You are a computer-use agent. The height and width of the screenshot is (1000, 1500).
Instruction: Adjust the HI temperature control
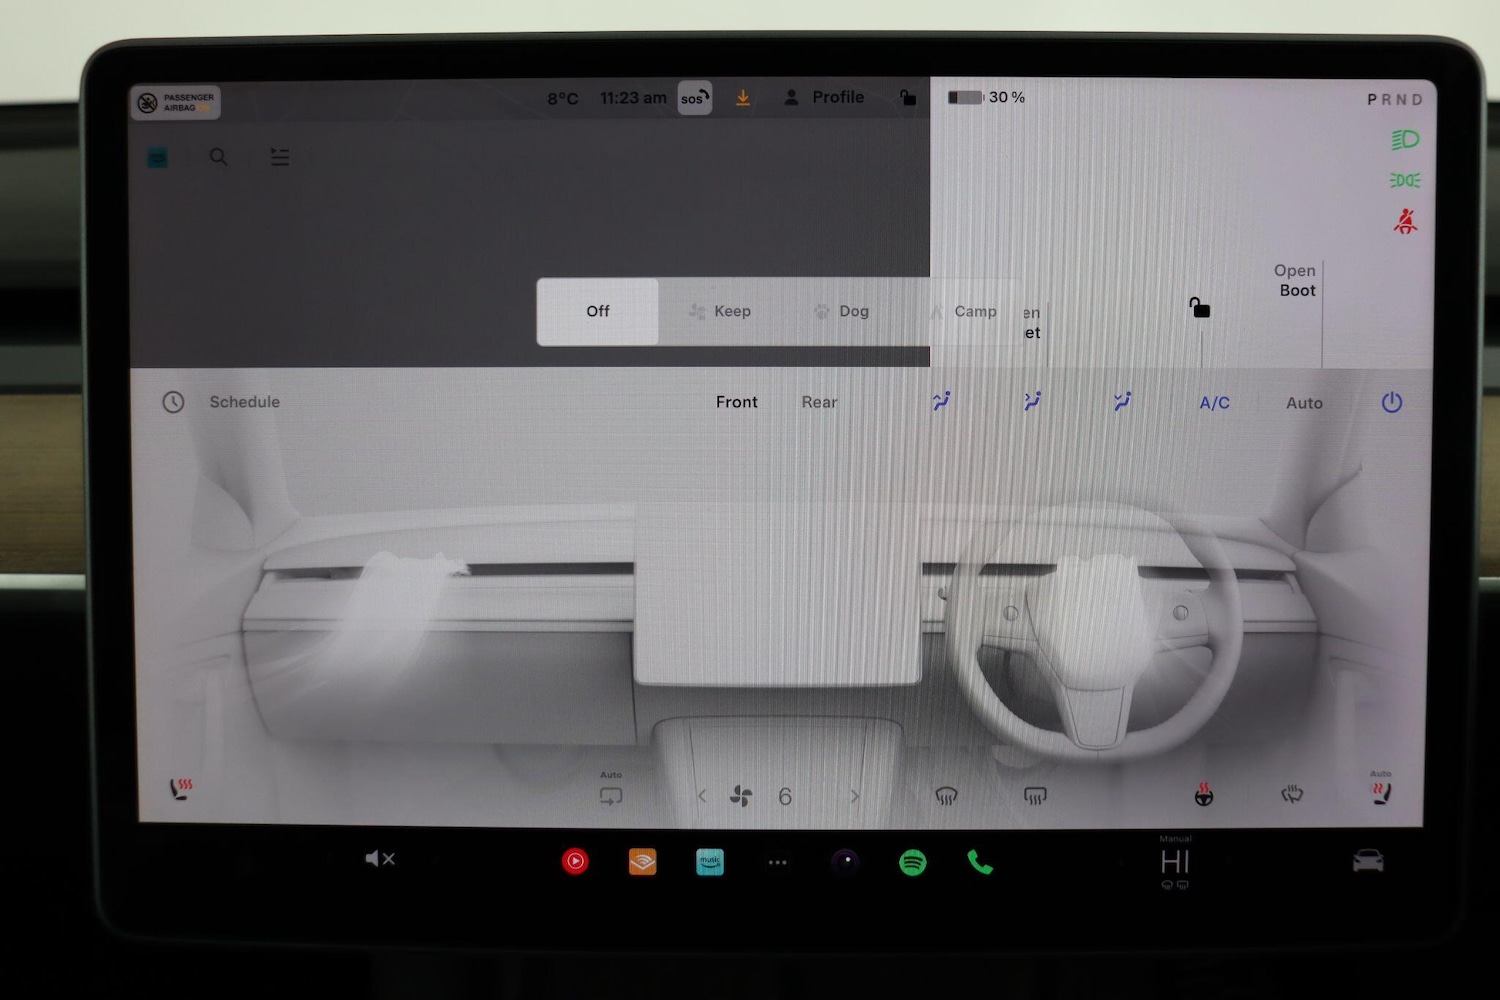pyautogui.click(x=1174, y=862)
